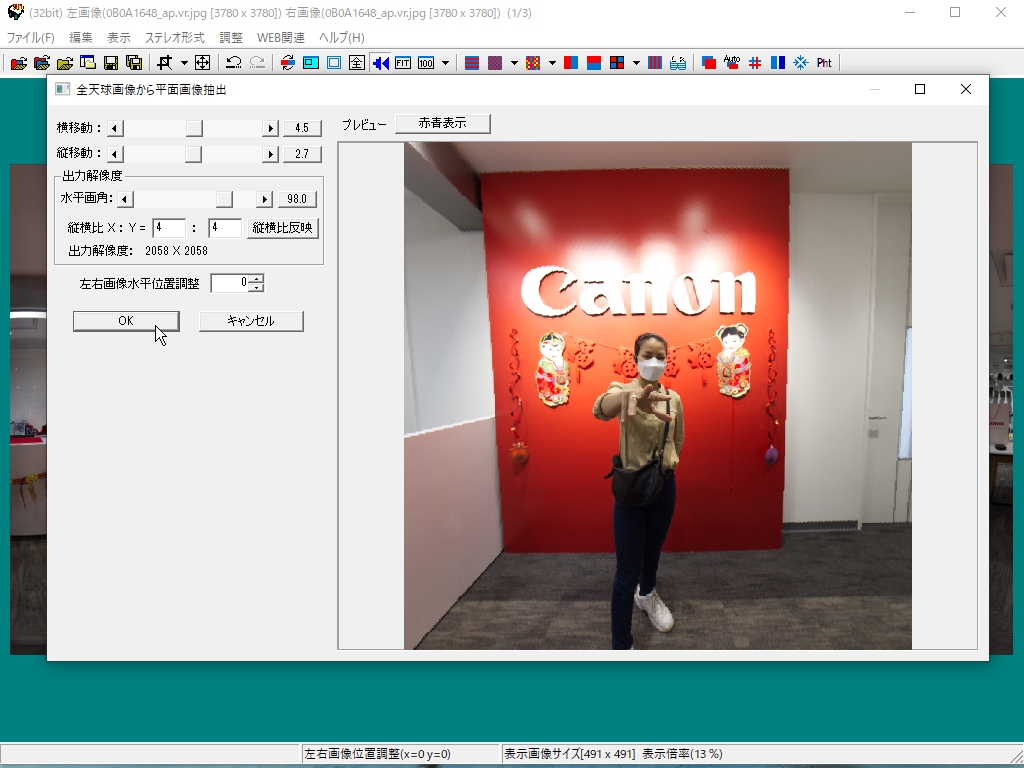Click the 98.0 value button for 水平画角

(x=297, y=199)
